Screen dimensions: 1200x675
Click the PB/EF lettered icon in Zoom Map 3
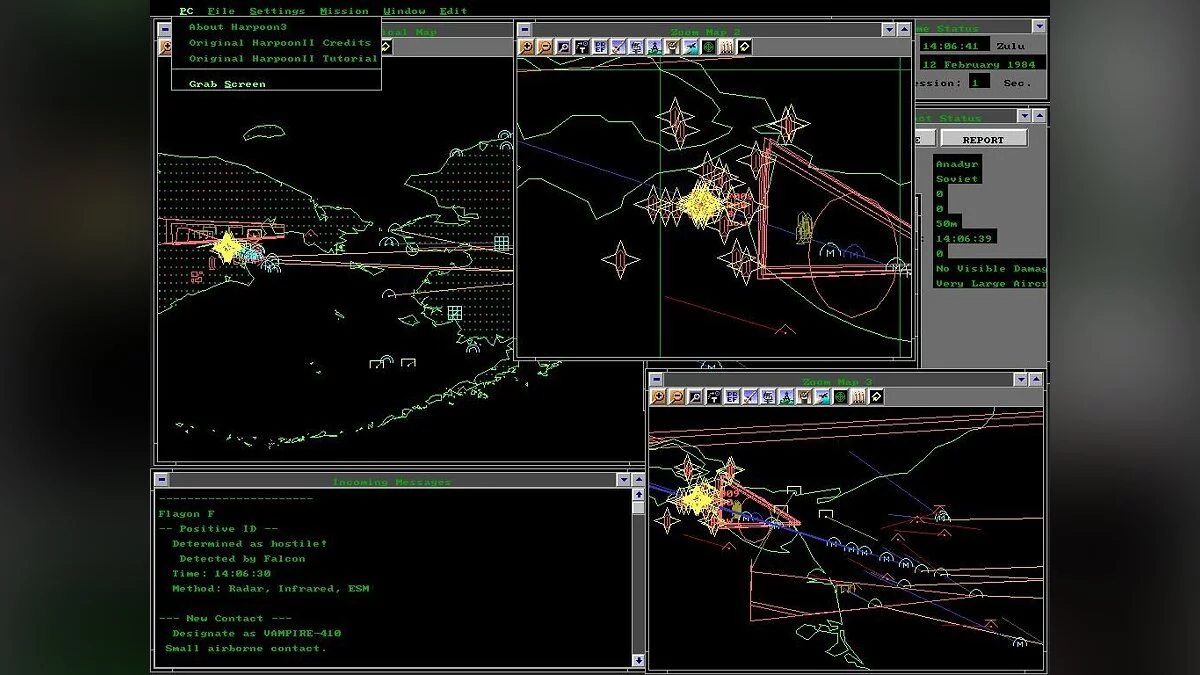(x=732, y=397)
